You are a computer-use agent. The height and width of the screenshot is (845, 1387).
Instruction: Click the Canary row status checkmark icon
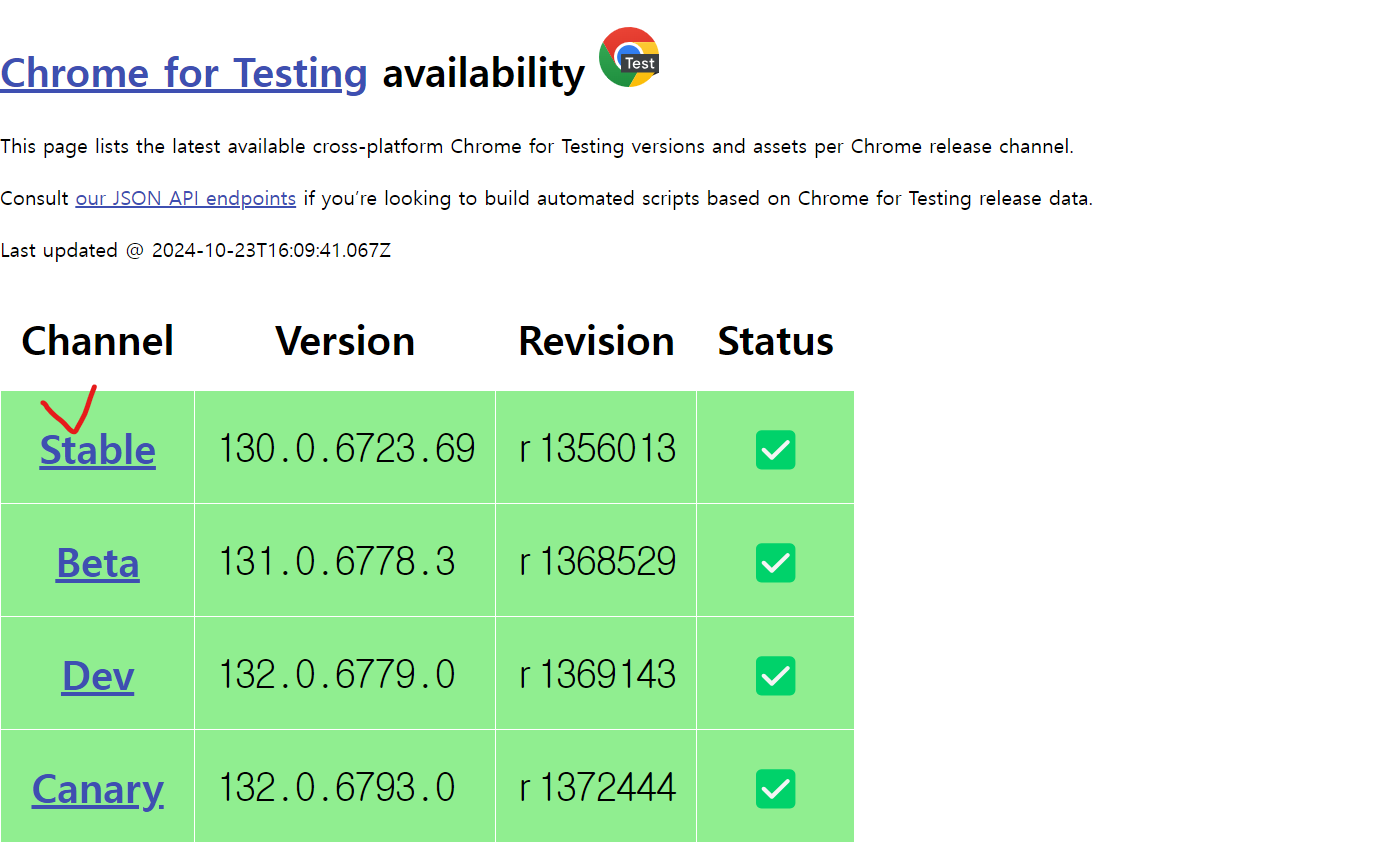pyautogui.click(x=776, y=789)
